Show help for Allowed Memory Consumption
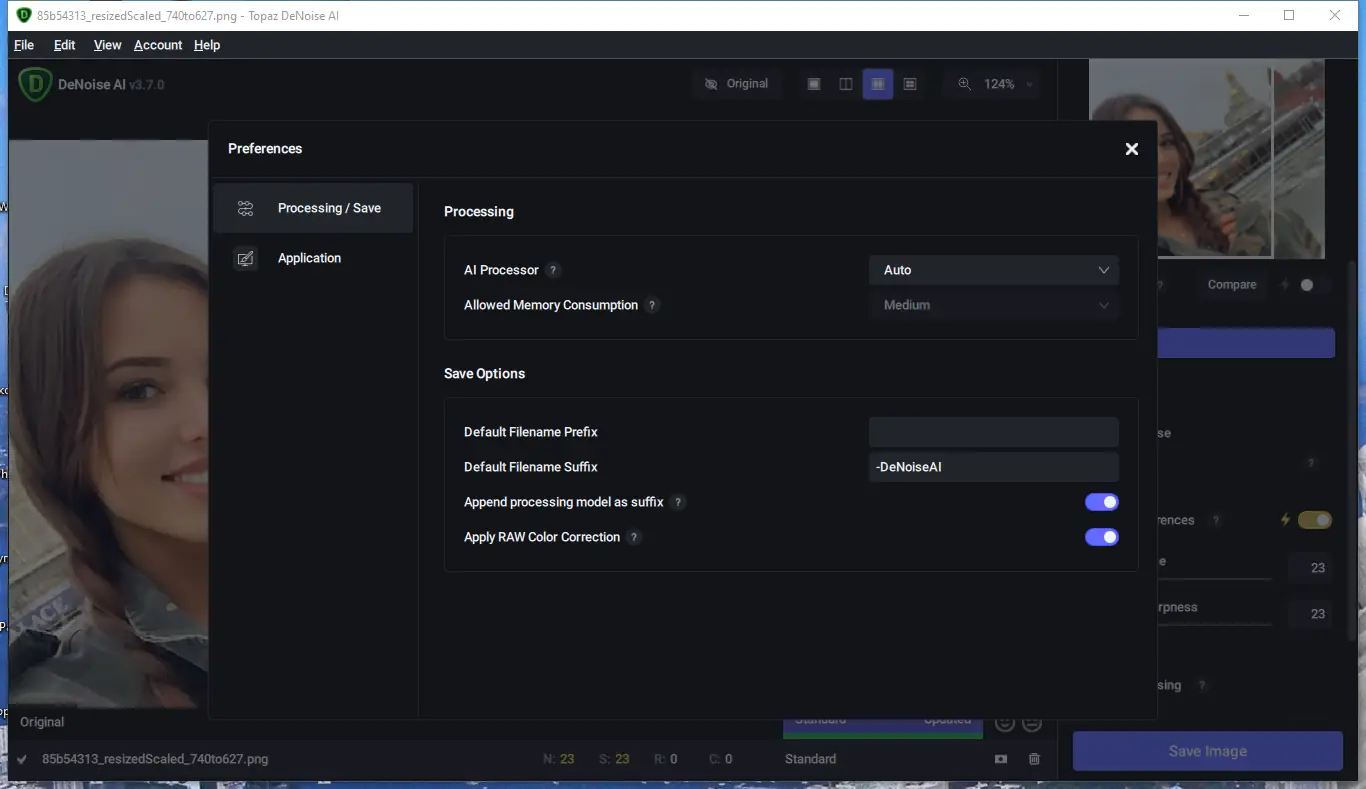The width and height of the screenshot is (1366, 789). coord(652,305)
